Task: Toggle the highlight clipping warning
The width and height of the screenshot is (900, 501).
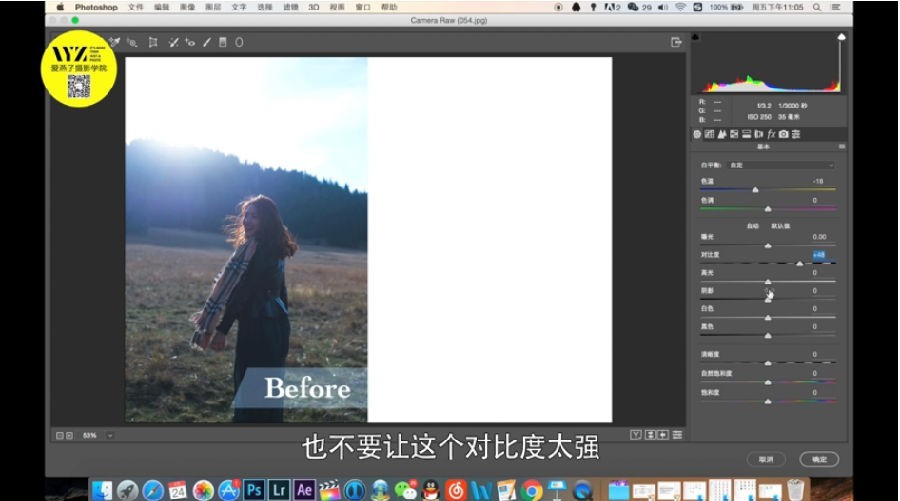Action: click(841, 37)
